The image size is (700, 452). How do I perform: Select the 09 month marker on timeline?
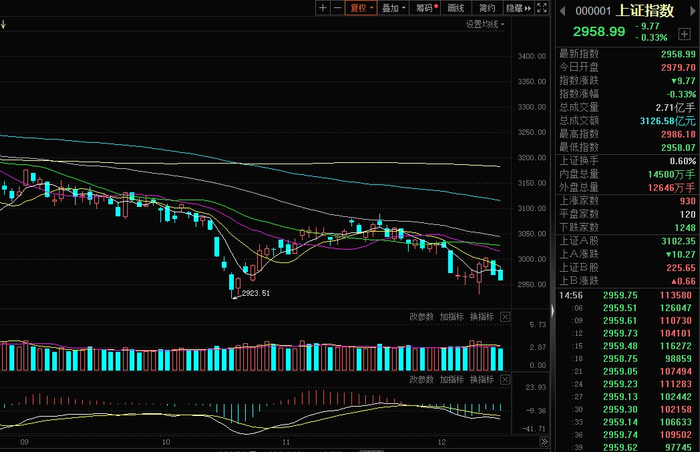click(25, 442)
